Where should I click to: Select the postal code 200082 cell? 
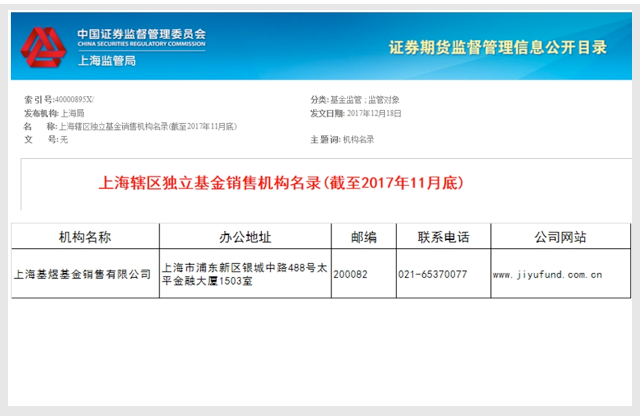click(364, 273)
